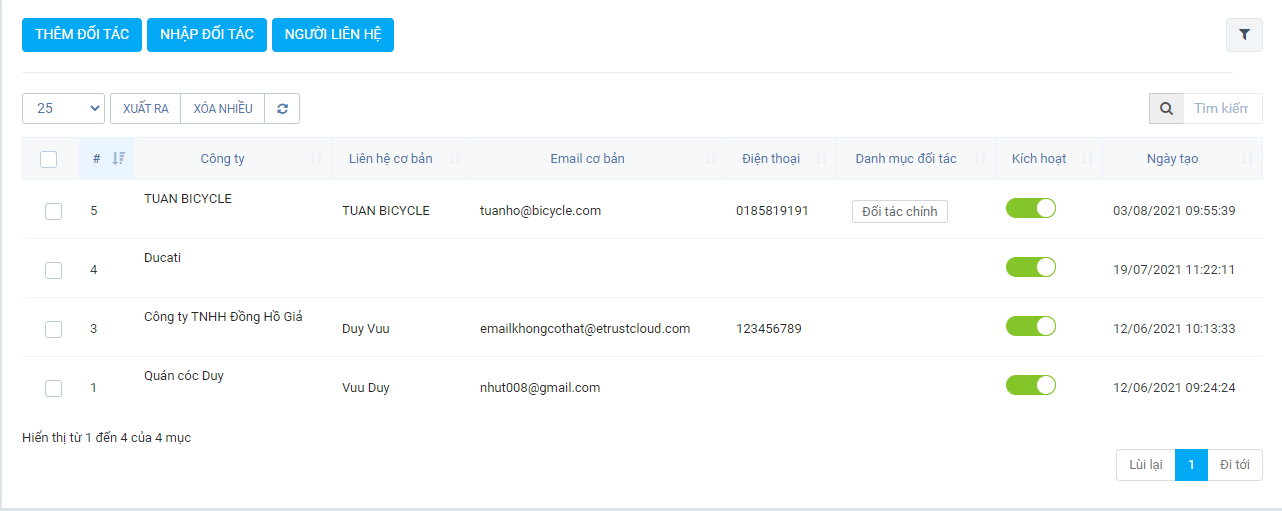Click the Thêm đối tác button
The height and width of the screenshot is (511, 1282).
[82, 34]
